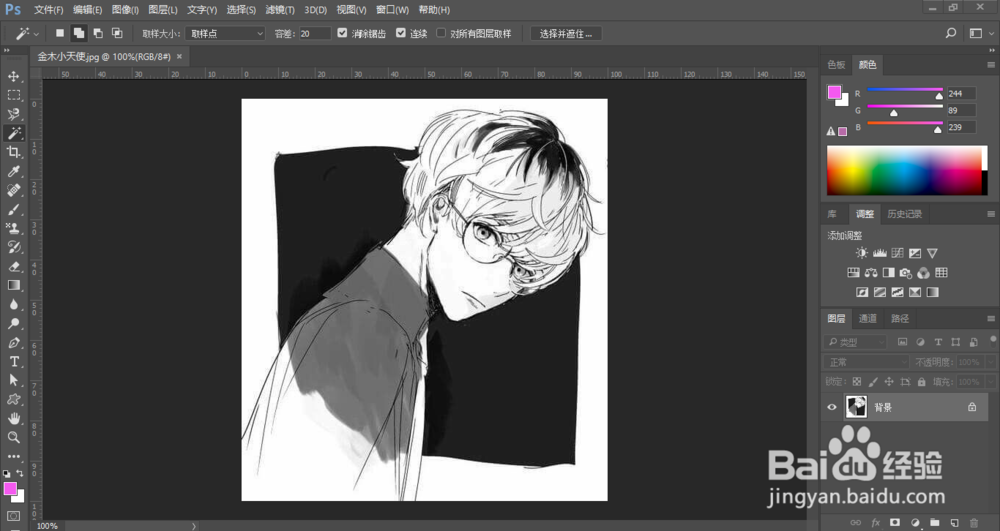This screenshot has width=1000, height=531.
Task: Create a new layer button
Action: pos(954,522)
